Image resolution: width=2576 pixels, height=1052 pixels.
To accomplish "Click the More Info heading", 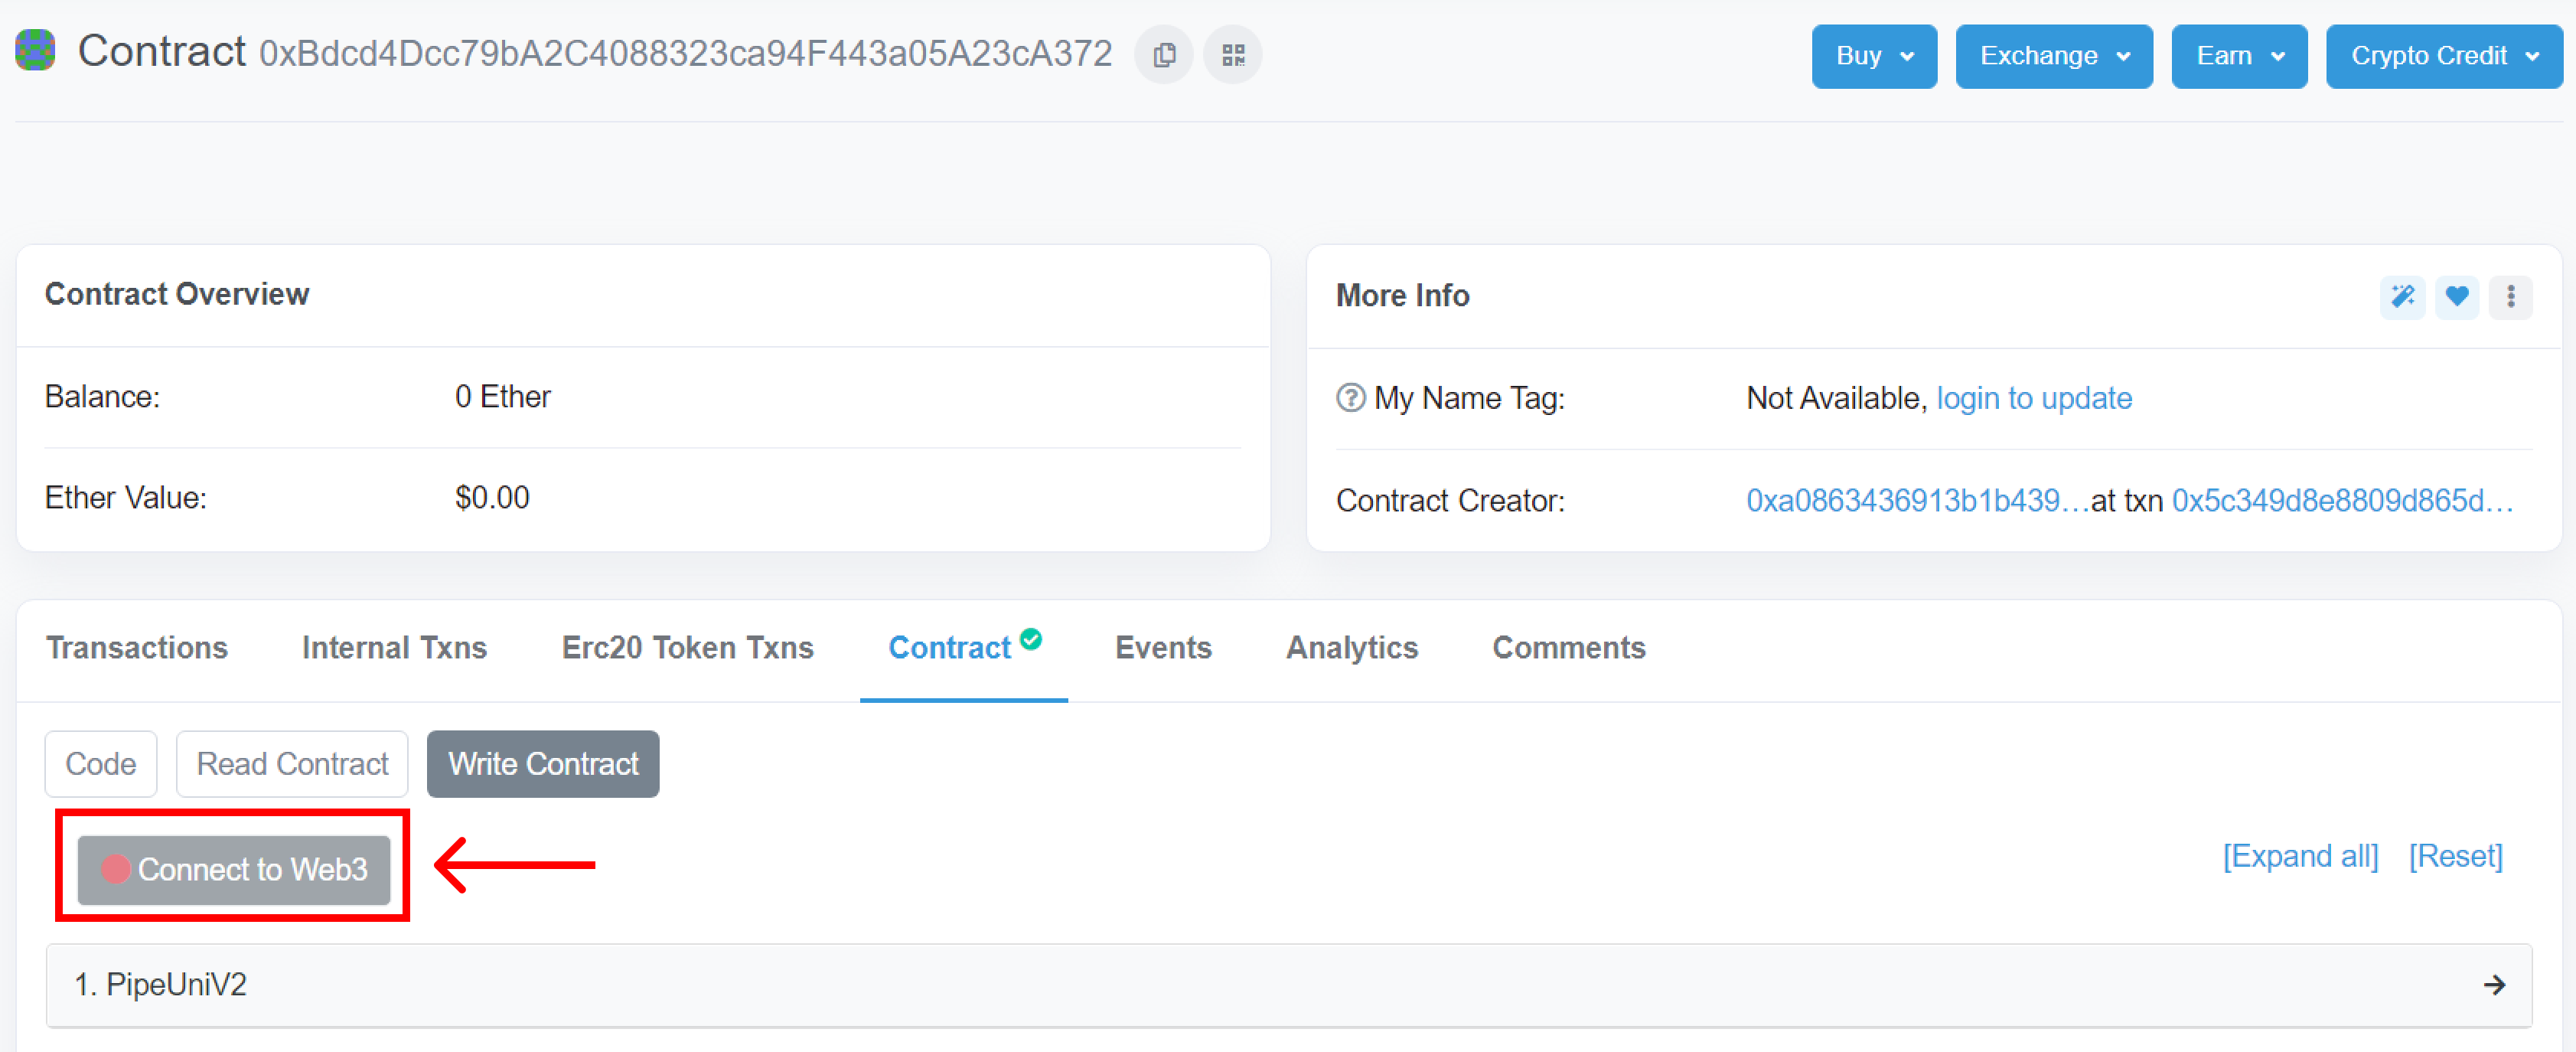I will [x=1402, y=296].
